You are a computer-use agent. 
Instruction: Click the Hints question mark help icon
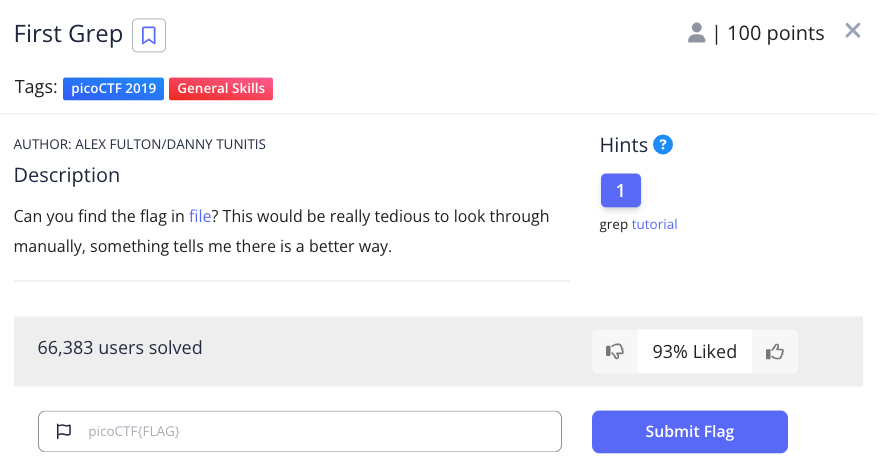click(x=662, y=145)
